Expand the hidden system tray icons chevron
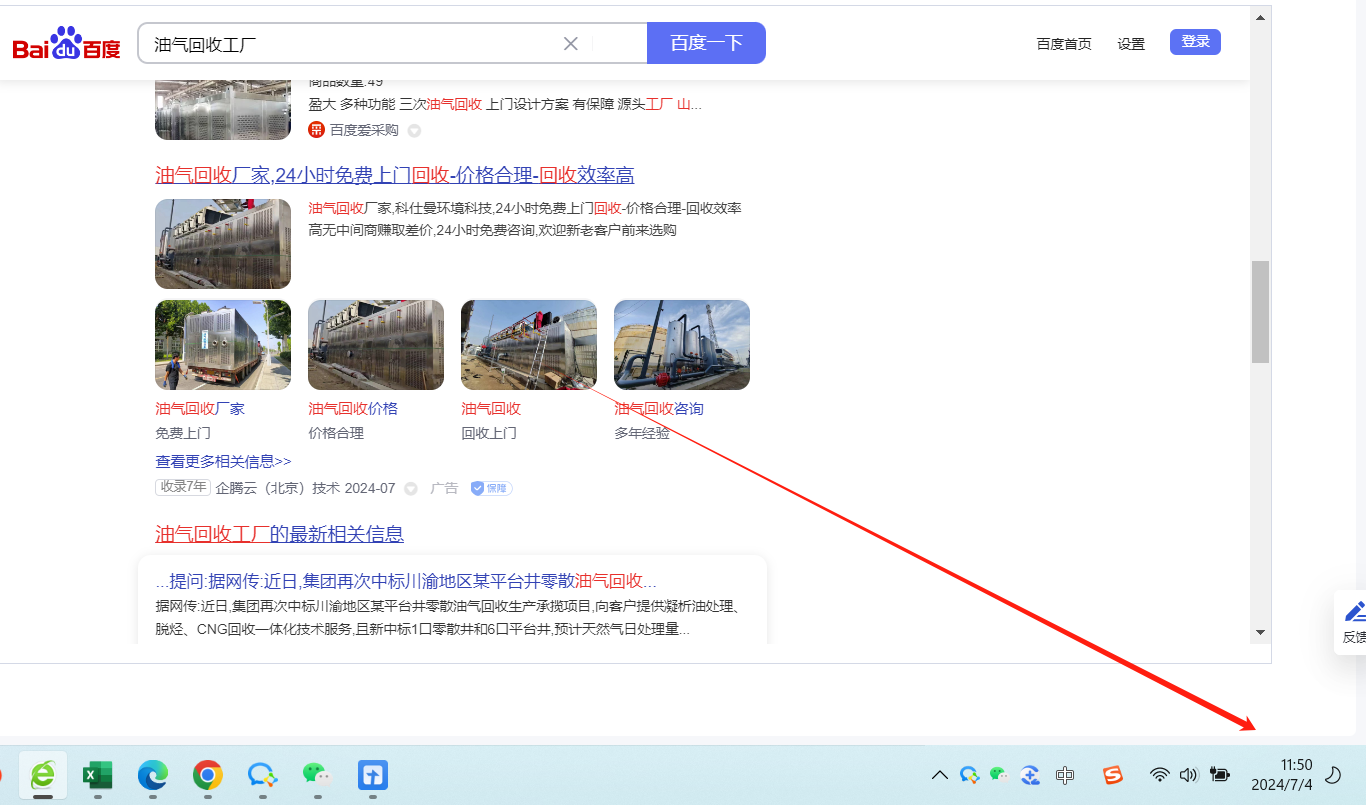 [940, 775]
